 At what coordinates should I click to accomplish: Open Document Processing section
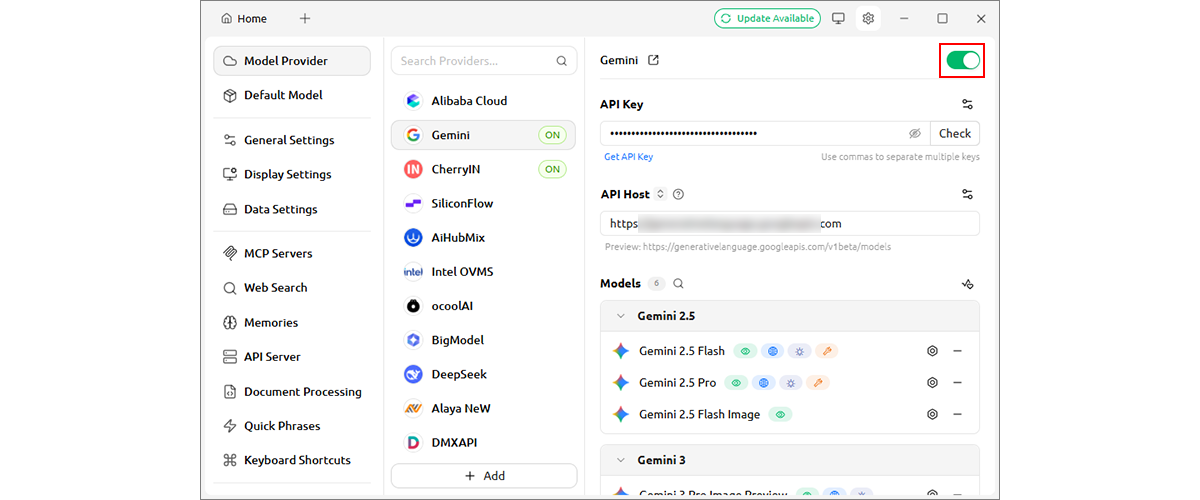292,392
